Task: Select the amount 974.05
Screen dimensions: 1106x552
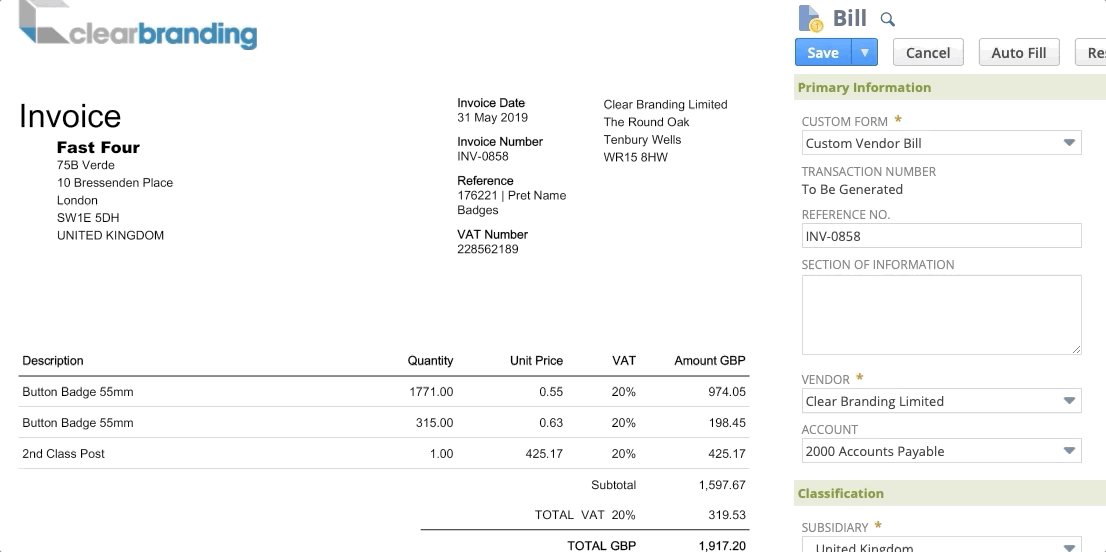Action: [x=727, y=392]
